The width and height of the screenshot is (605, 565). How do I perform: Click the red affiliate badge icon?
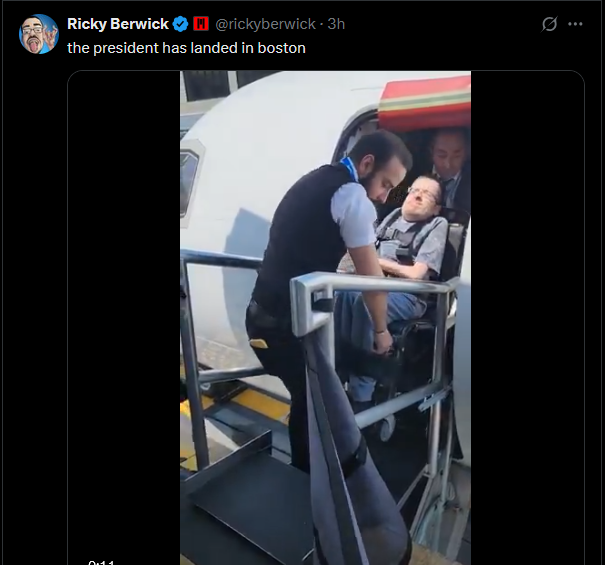(201, 24)
